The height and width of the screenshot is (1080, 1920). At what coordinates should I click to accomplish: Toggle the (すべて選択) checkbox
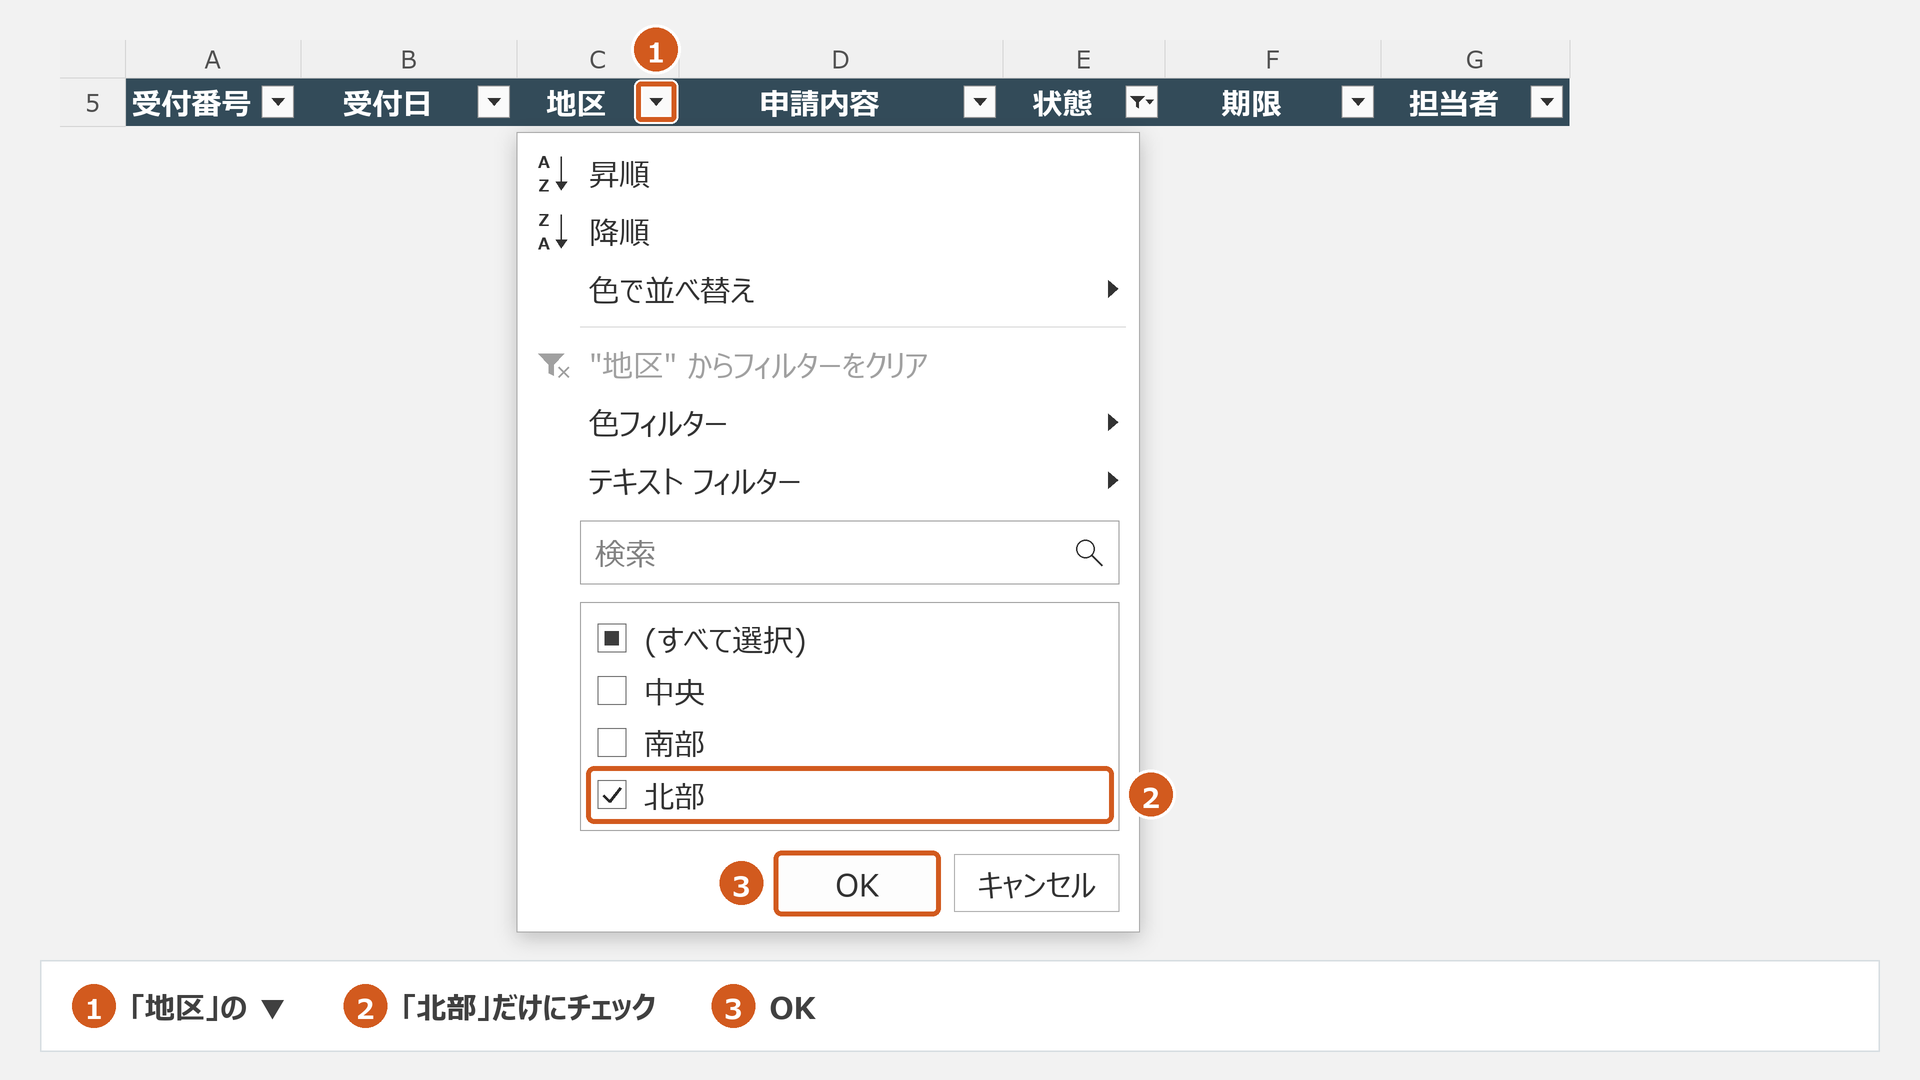pyautogui.click(x=612, y=638)
